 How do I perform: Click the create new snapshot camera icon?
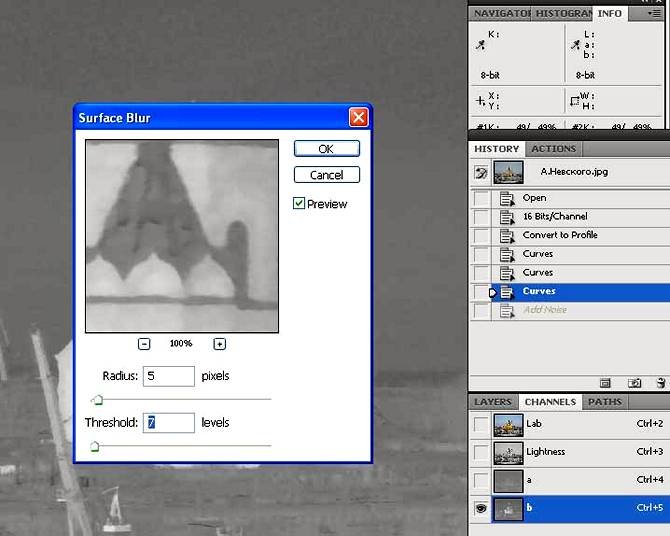[x=634, y=383]
